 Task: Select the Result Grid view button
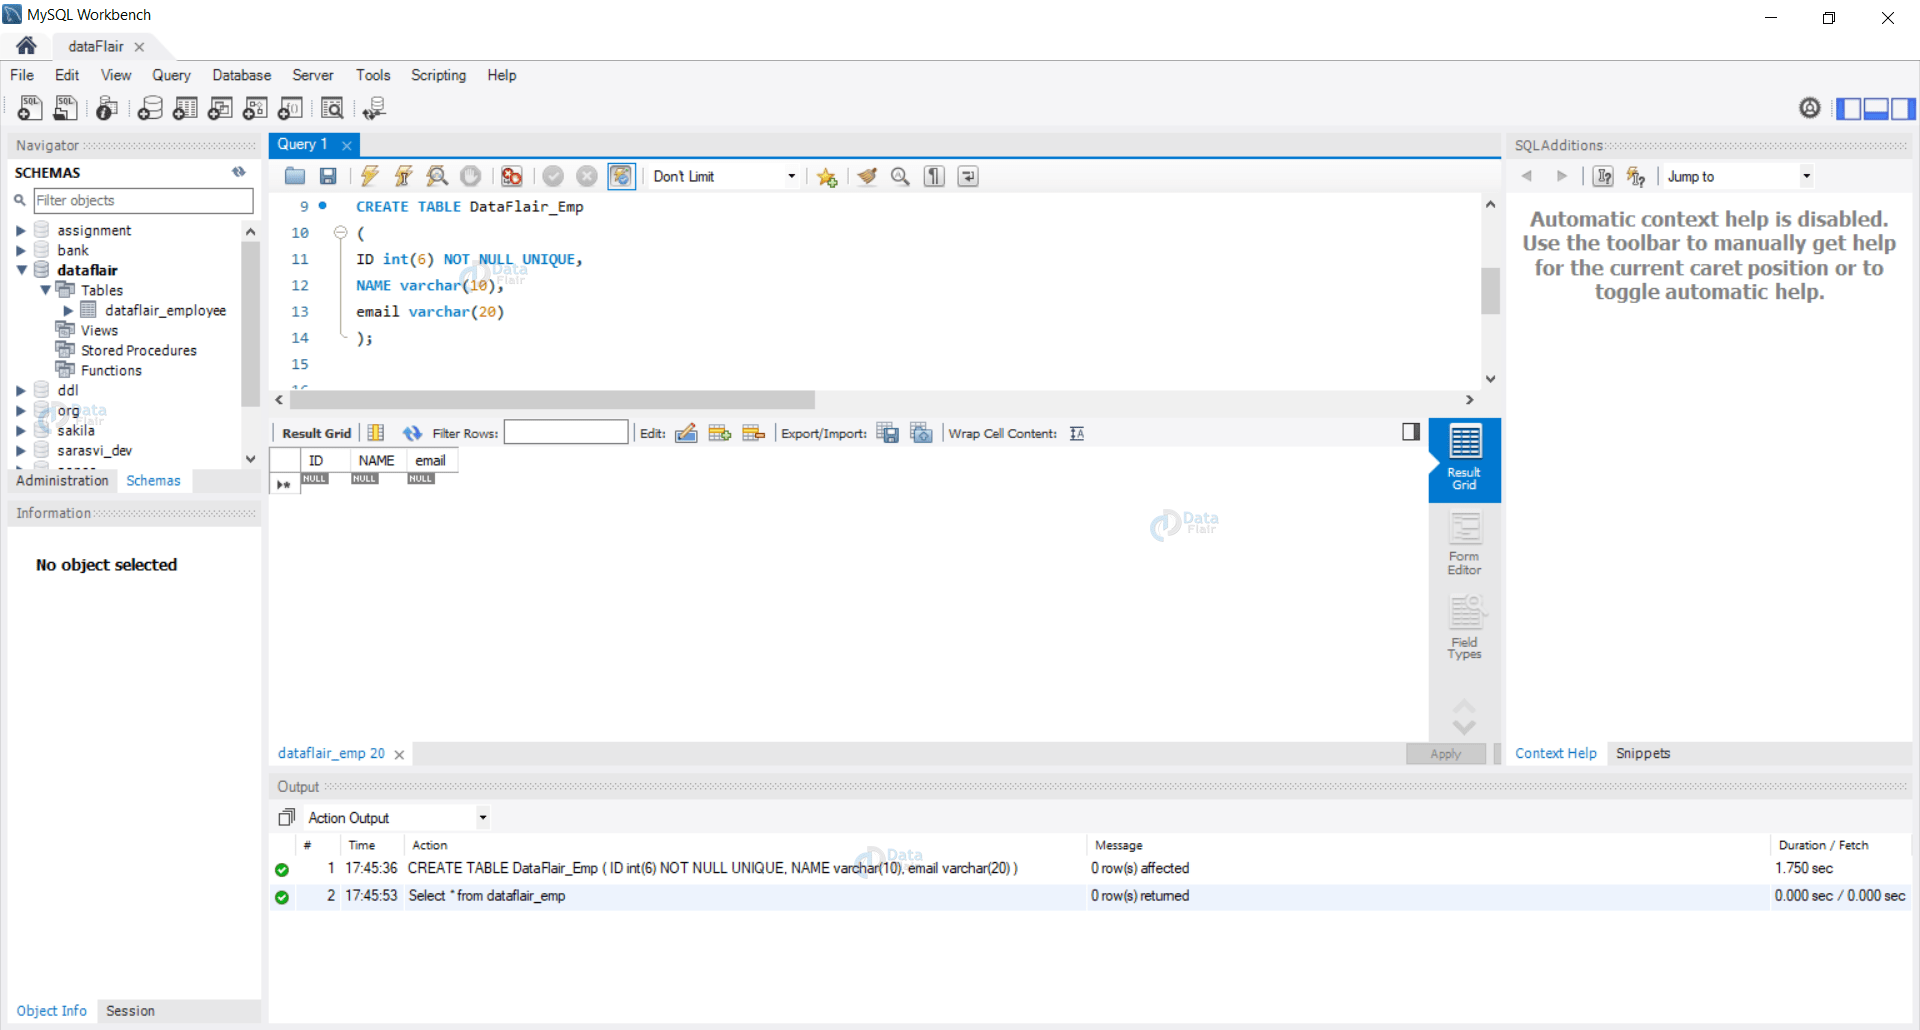point(1464,459)
